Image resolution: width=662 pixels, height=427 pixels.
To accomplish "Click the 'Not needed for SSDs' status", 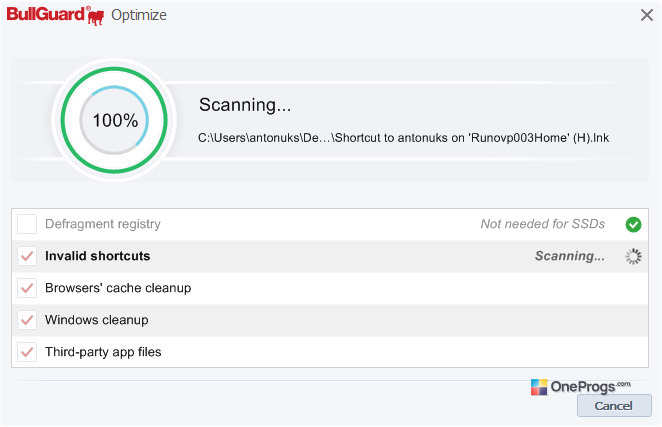I will click(543, 224).
